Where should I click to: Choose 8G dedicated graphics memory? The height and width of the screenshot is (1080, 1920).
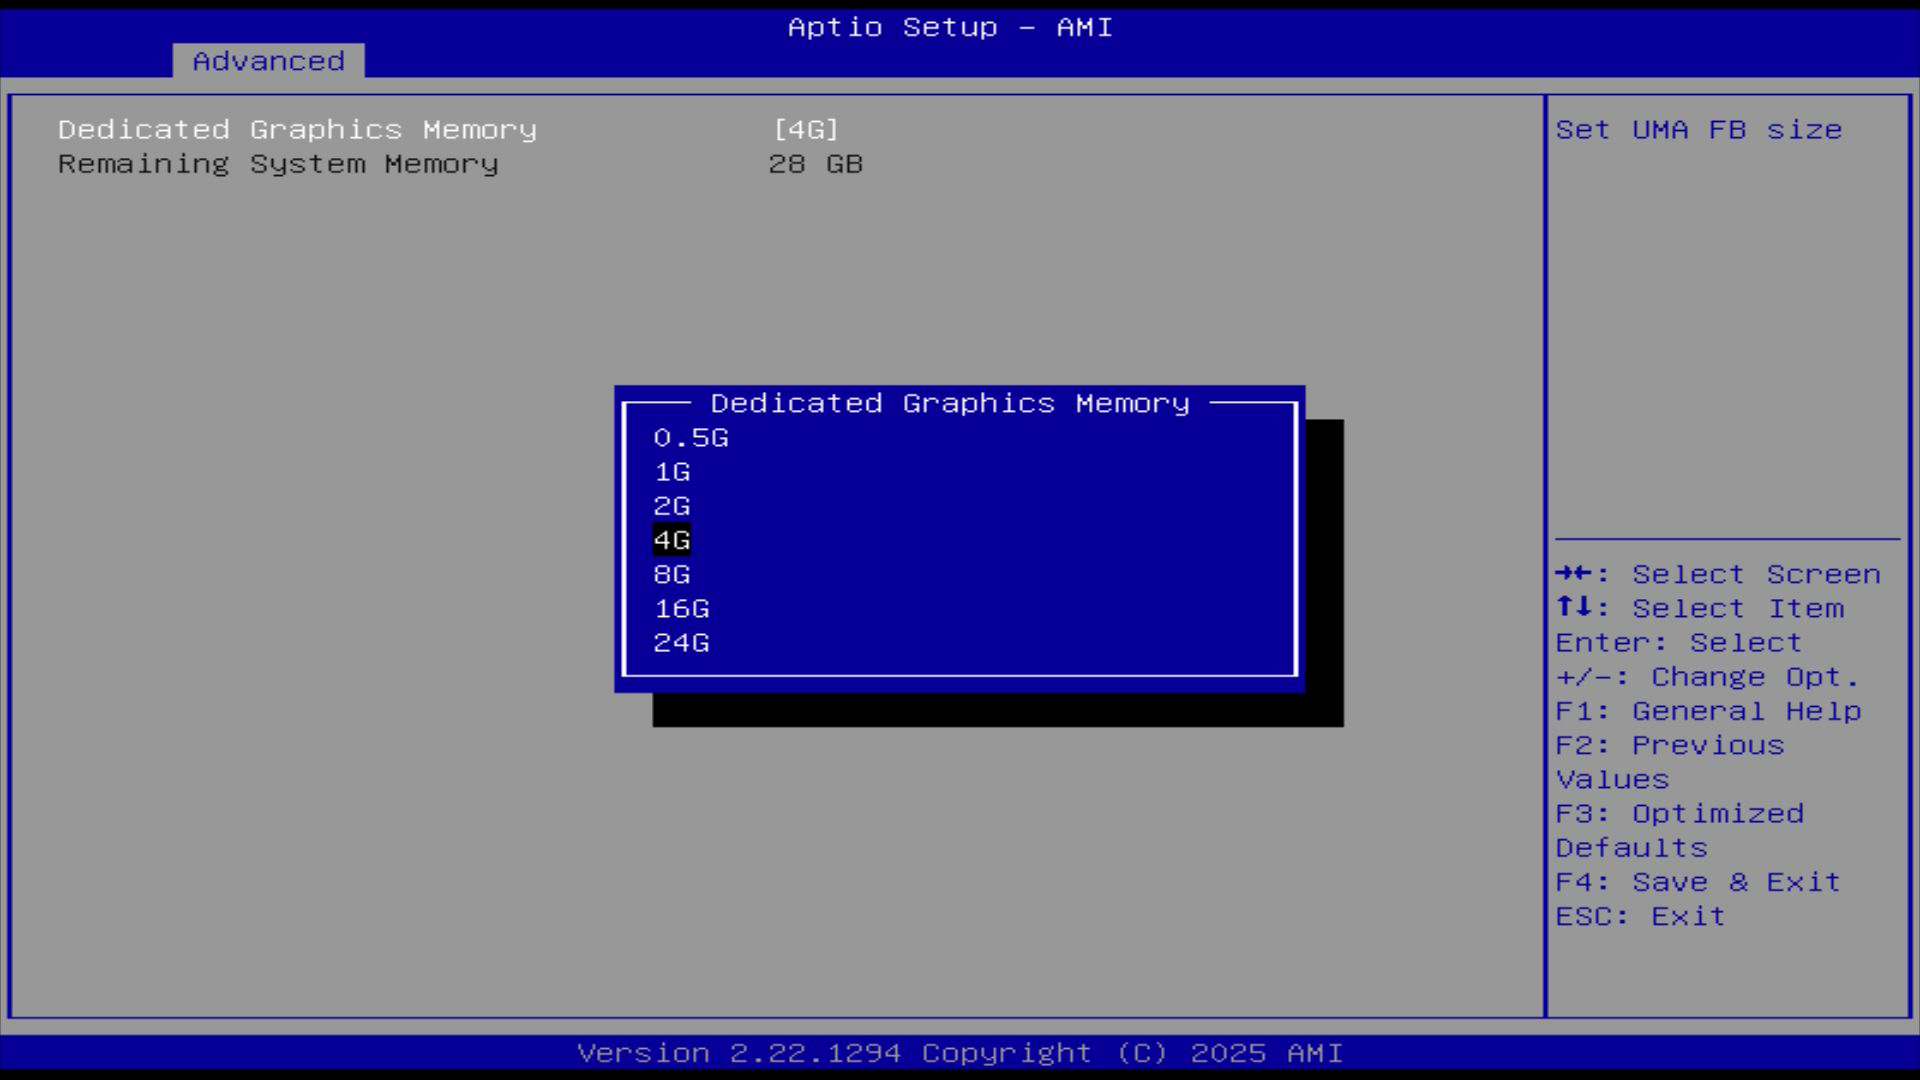coord(672,575)
